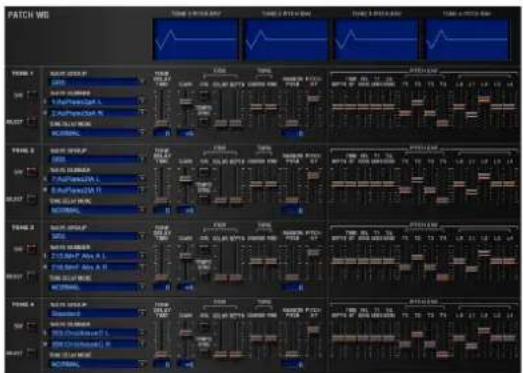Viewport: 523px width, 373px height.
Task: Open Tone 4 Delay Mode dropdown
Action: [x=97, y=364]
